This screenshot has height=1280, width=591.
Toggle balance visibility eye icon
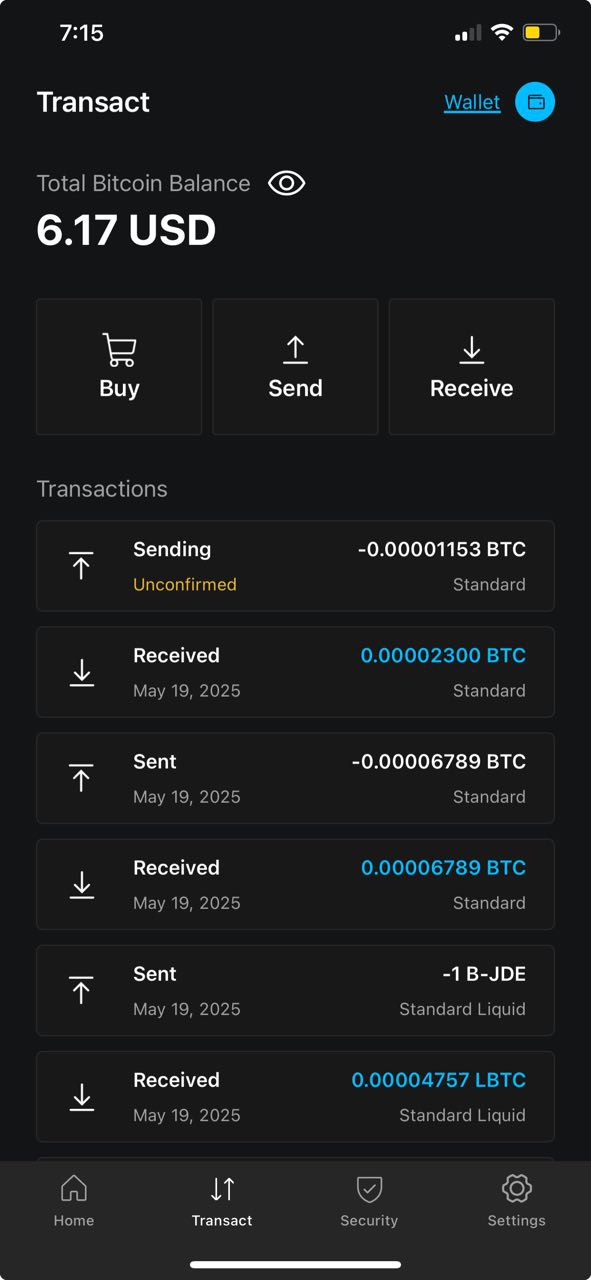click(x=287, y=183)
